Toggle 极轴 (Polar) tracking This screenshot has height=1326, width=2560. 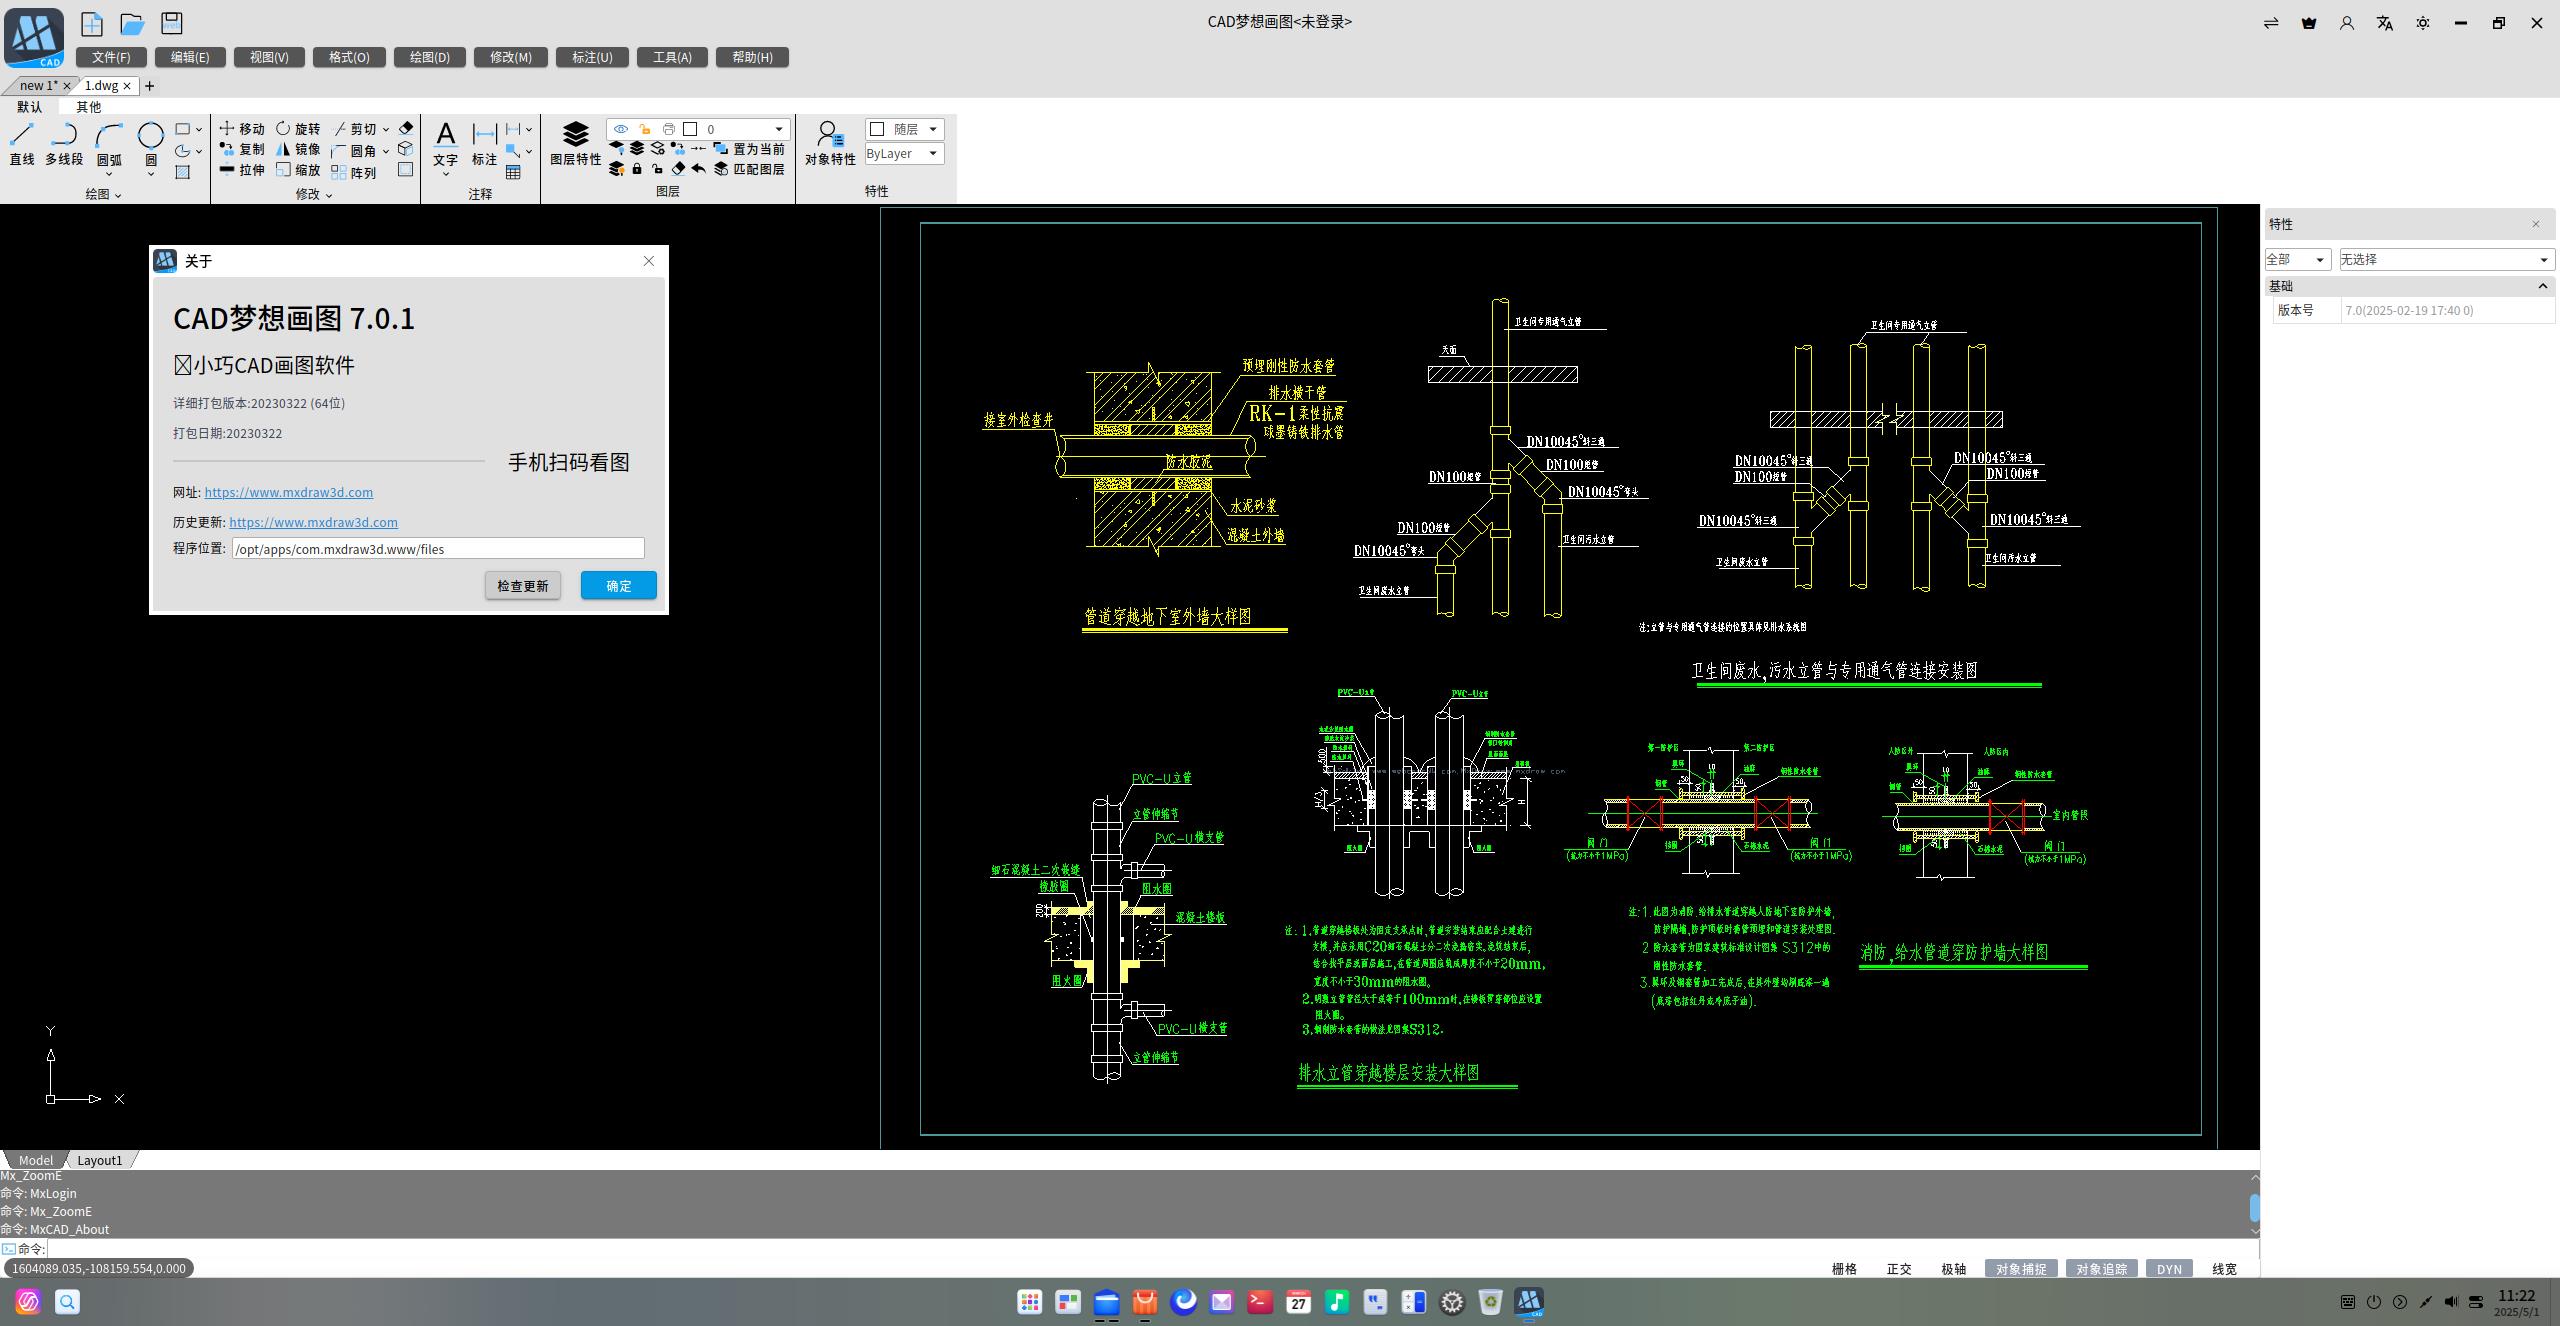[1954, 1269]
